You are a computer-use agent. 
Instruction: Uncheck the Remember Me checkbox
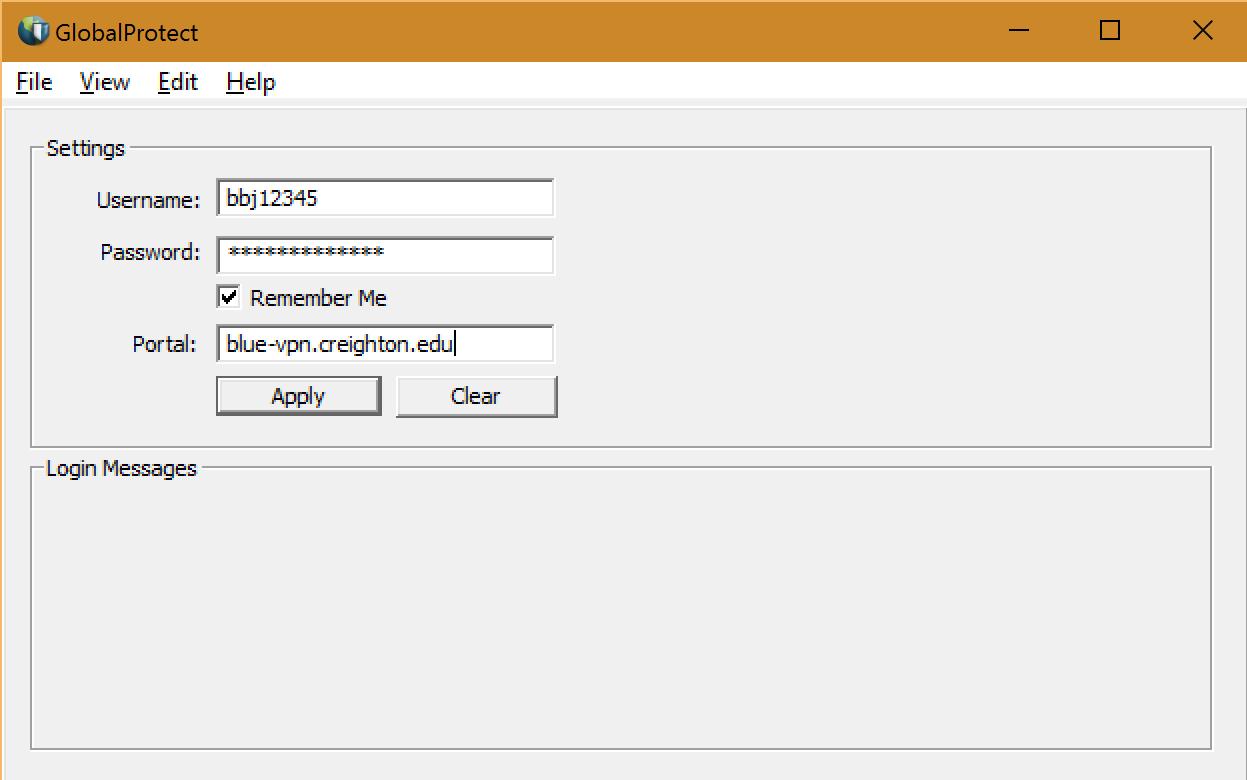[x=229, y=297]
